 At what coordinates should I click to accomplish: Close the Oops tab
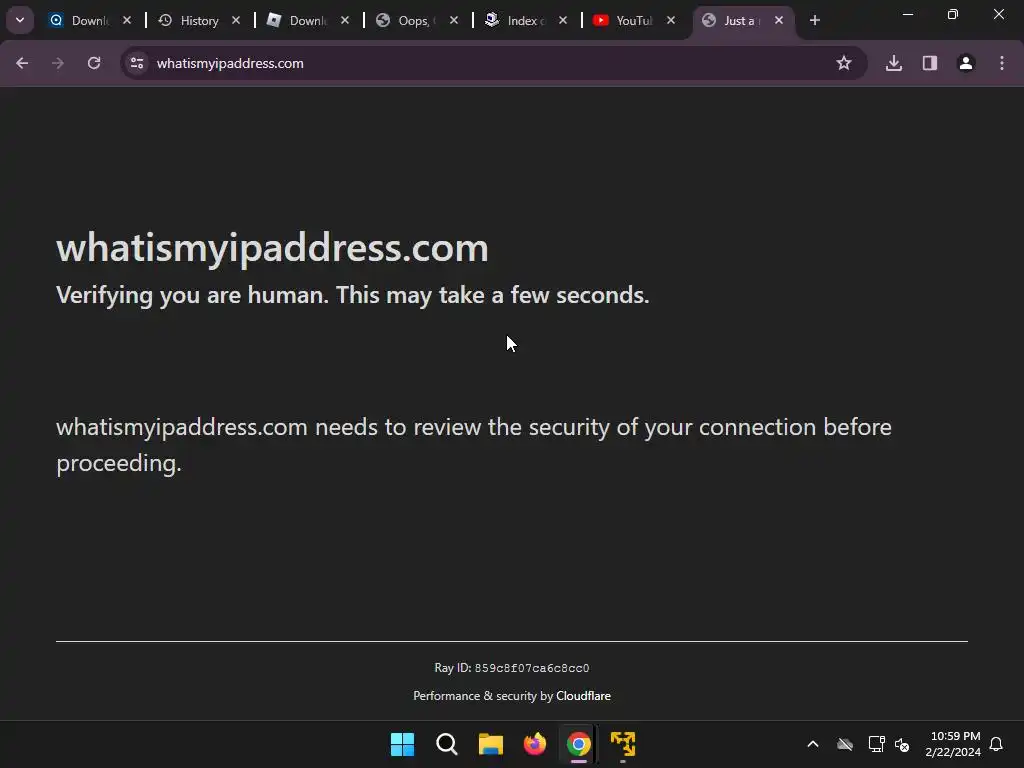(x=454, y=21)
